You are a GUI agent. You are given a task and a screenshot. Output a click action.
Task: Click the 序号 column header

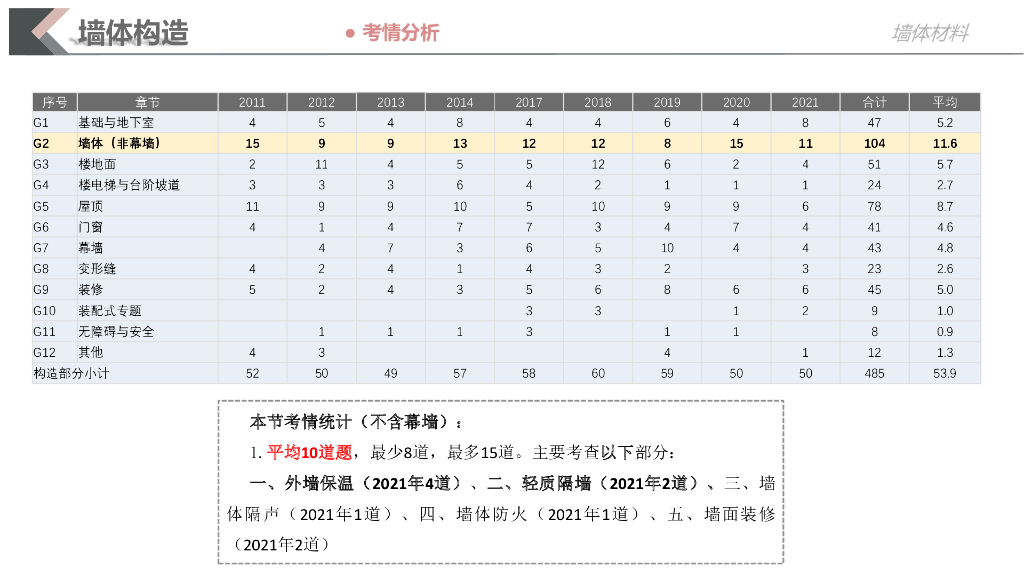pos(55,102)
